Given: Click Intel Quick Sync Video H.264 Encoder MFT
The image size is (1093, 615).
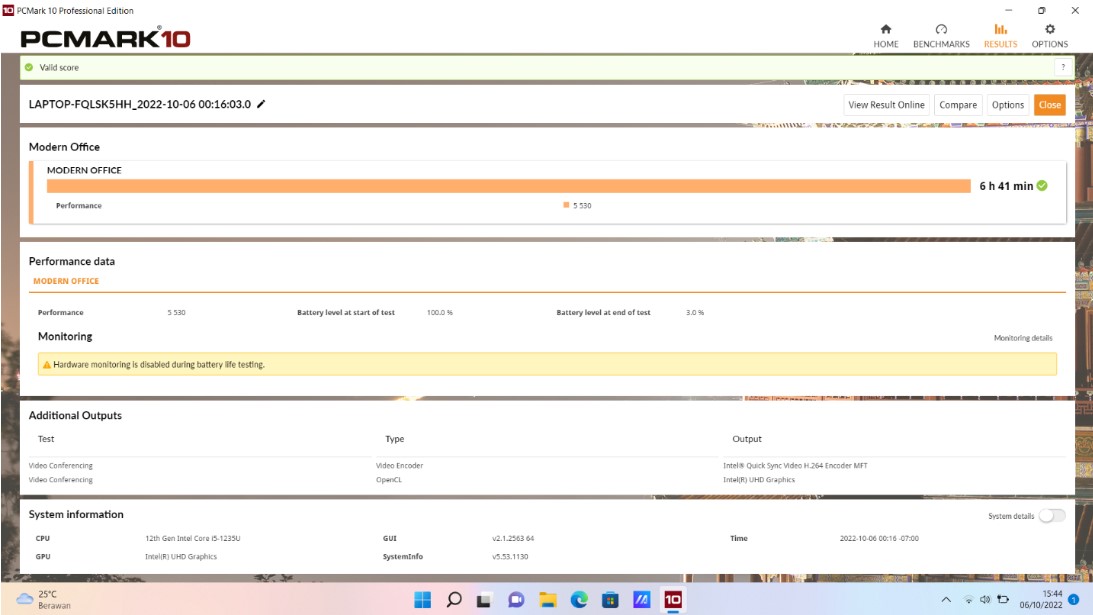Looking at the screenshot, I should pos(795,466).
